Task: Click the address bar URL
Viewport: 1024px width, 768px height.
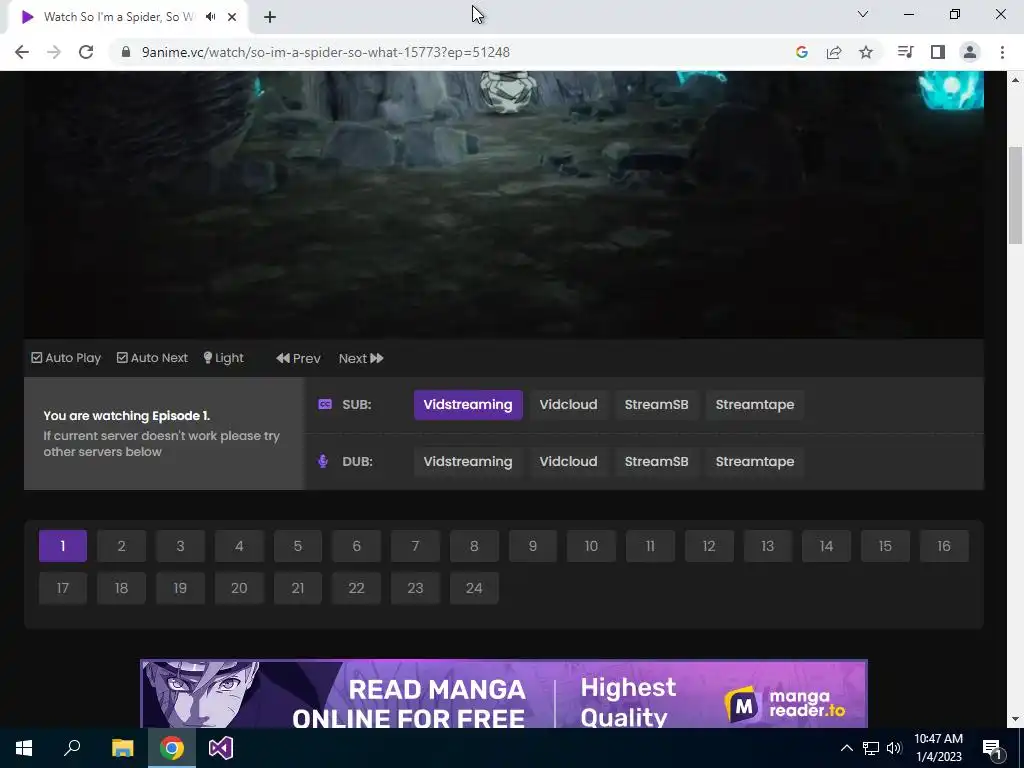Action: pos(326,52)
